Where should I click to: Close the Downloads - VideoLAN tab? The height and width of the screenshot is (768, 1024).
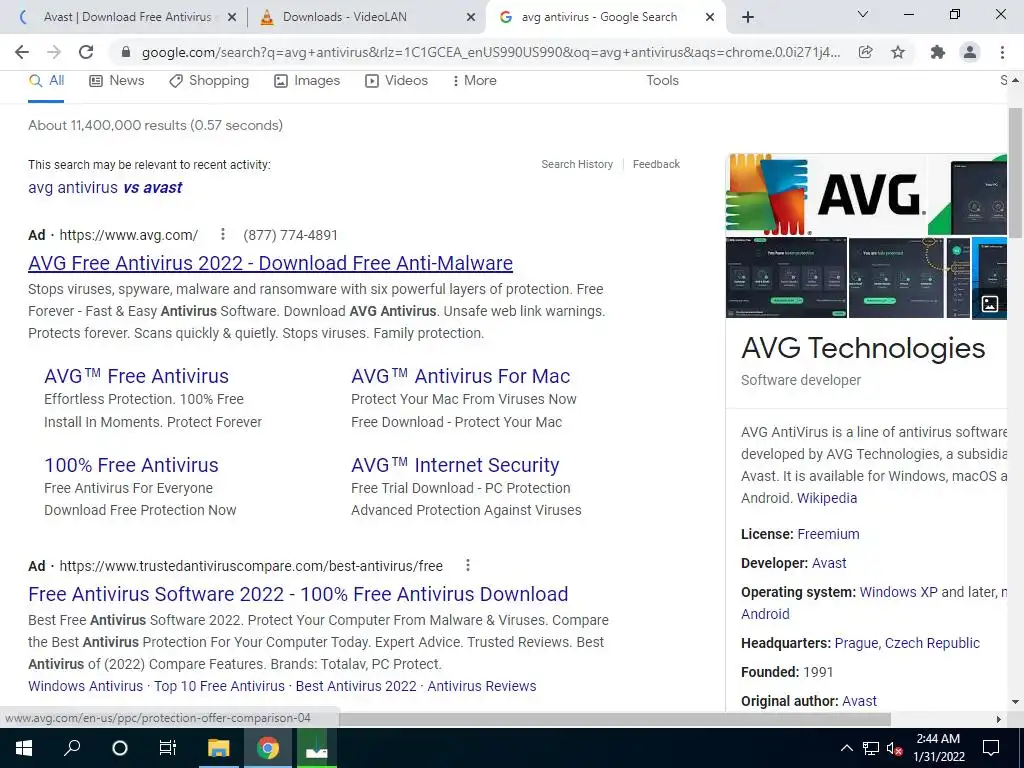470,18
